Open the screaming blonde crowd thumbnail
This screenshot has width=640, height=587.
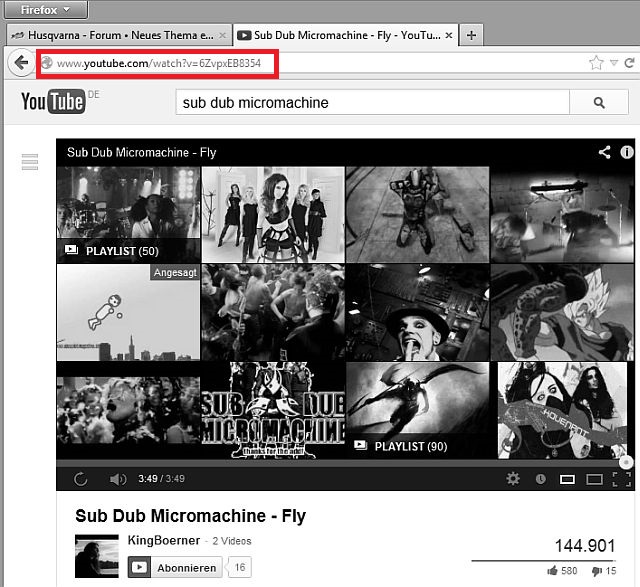[129, 410]
